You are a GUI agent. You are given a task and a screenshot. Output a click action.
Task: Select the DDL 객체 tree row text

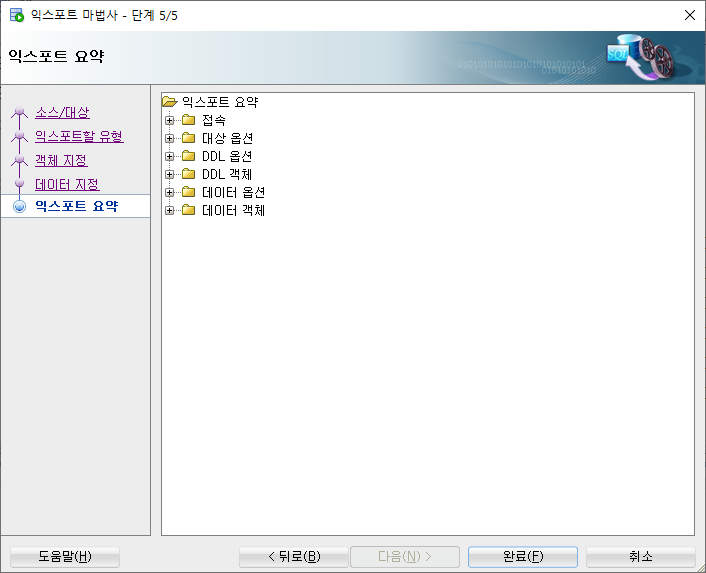227,174
